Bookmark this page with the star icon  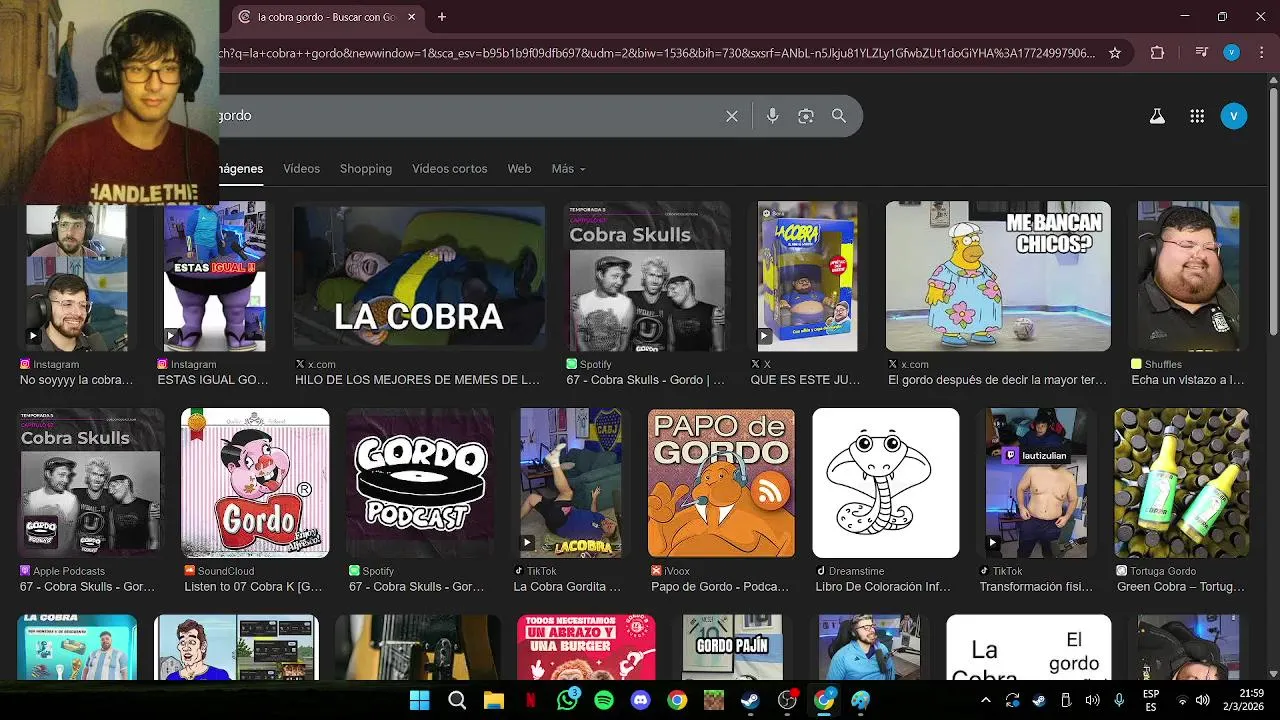[1115, 53]
